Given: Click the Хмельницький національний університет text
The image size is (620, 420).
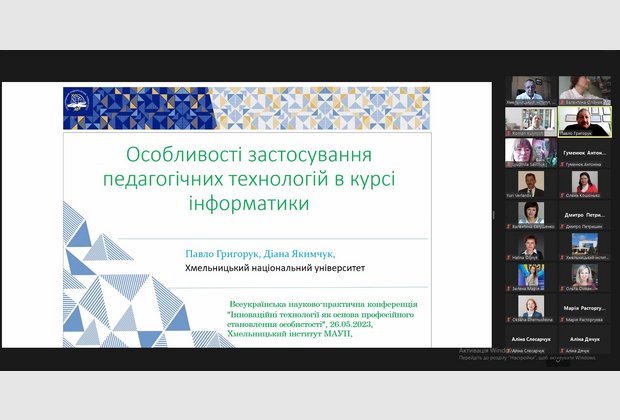Looking at the screenshot, I should click(276, 268).
